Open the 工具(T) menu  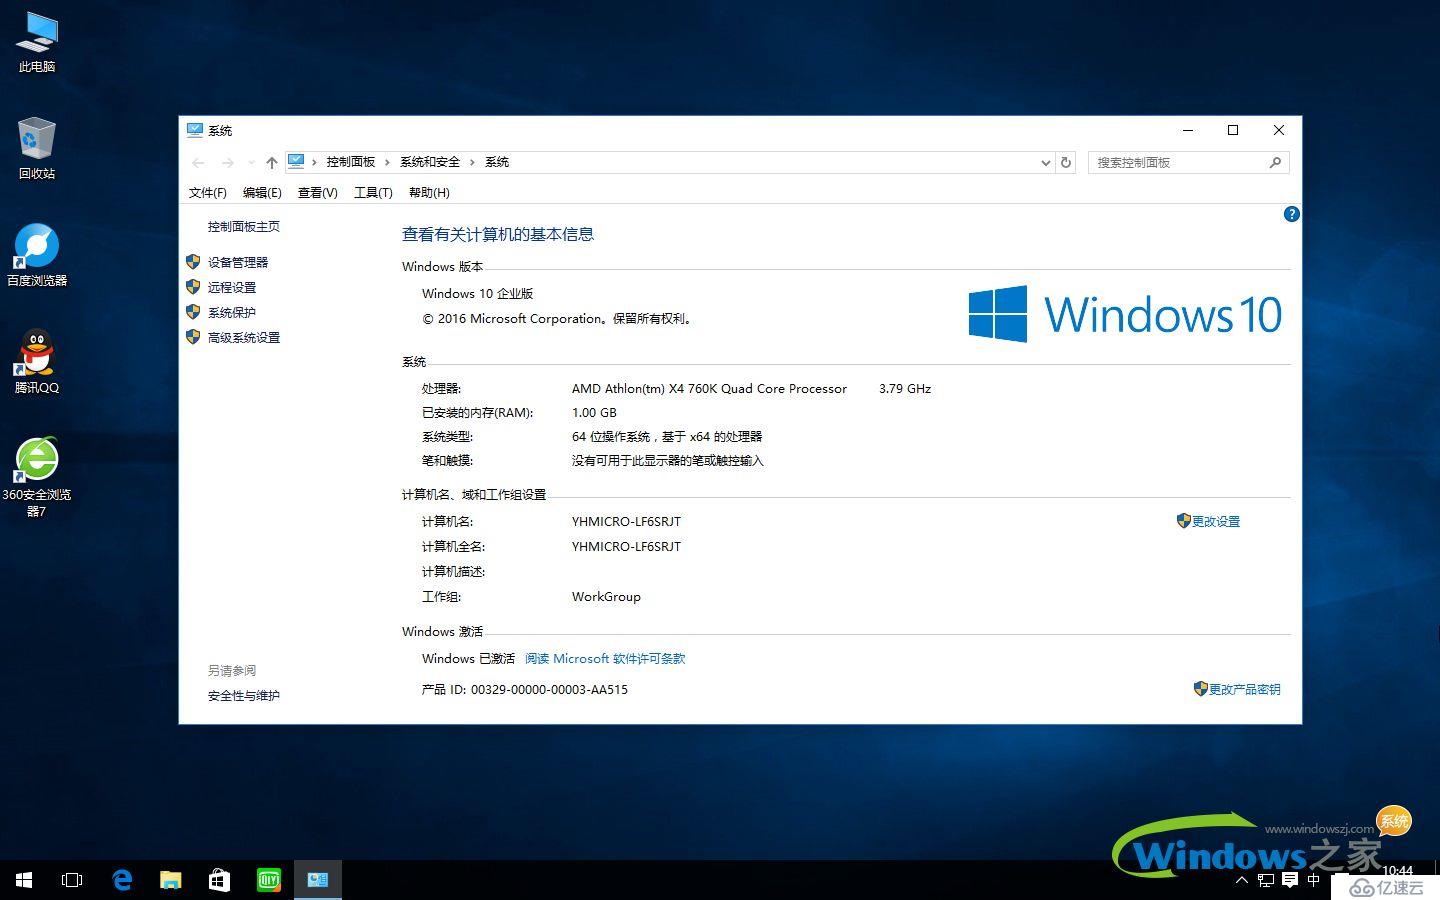point(373,192)
